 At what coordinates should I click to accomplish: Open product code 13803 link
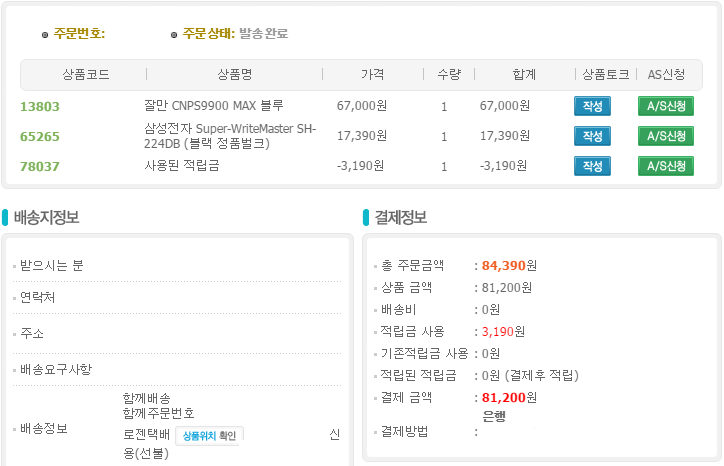tap(40, 106)
